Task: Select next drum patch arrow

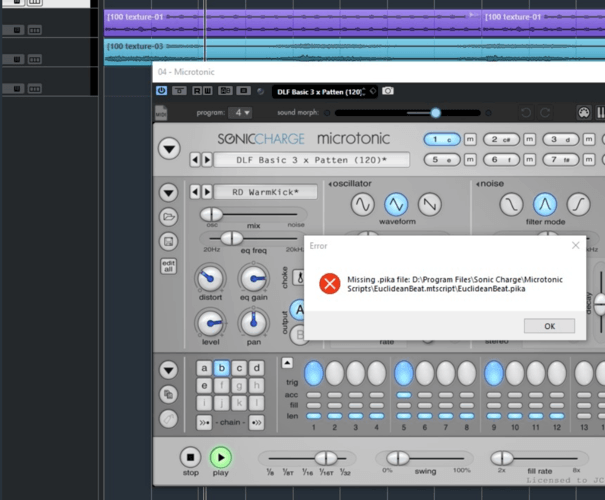Action: 207,192
